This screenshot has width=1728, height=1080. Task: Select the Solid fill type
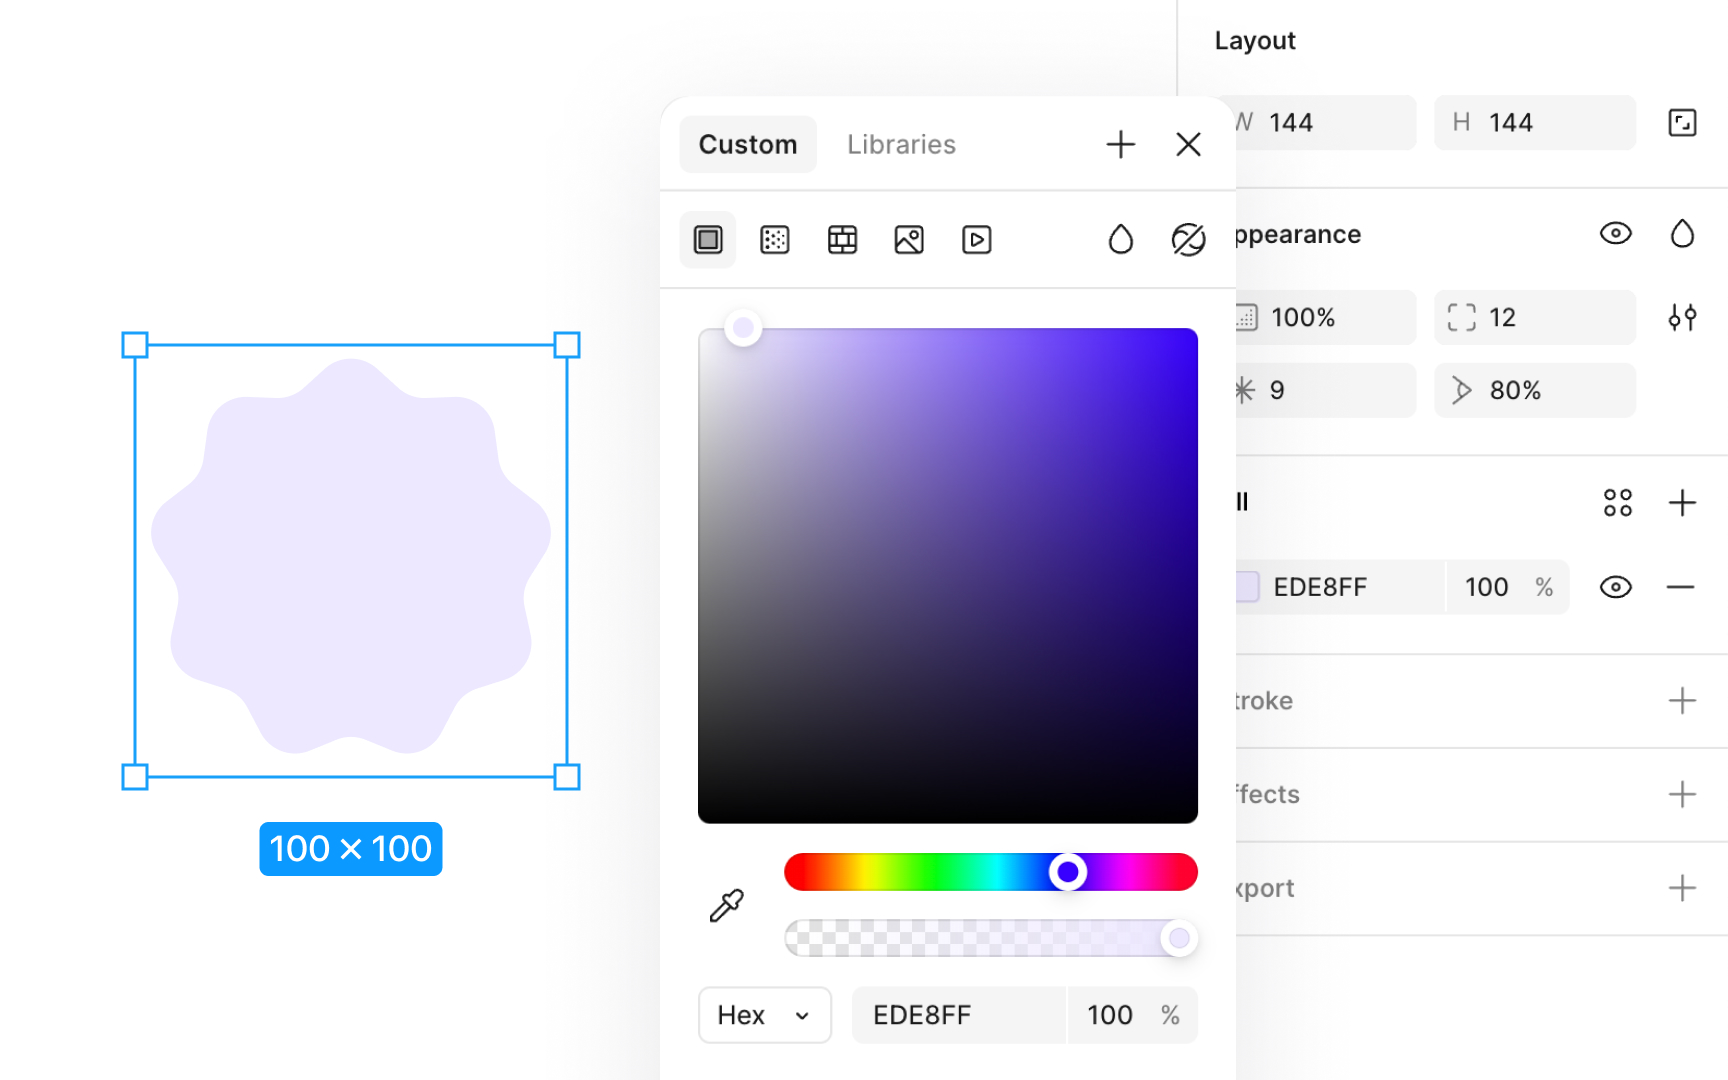[x=708, y=240]
